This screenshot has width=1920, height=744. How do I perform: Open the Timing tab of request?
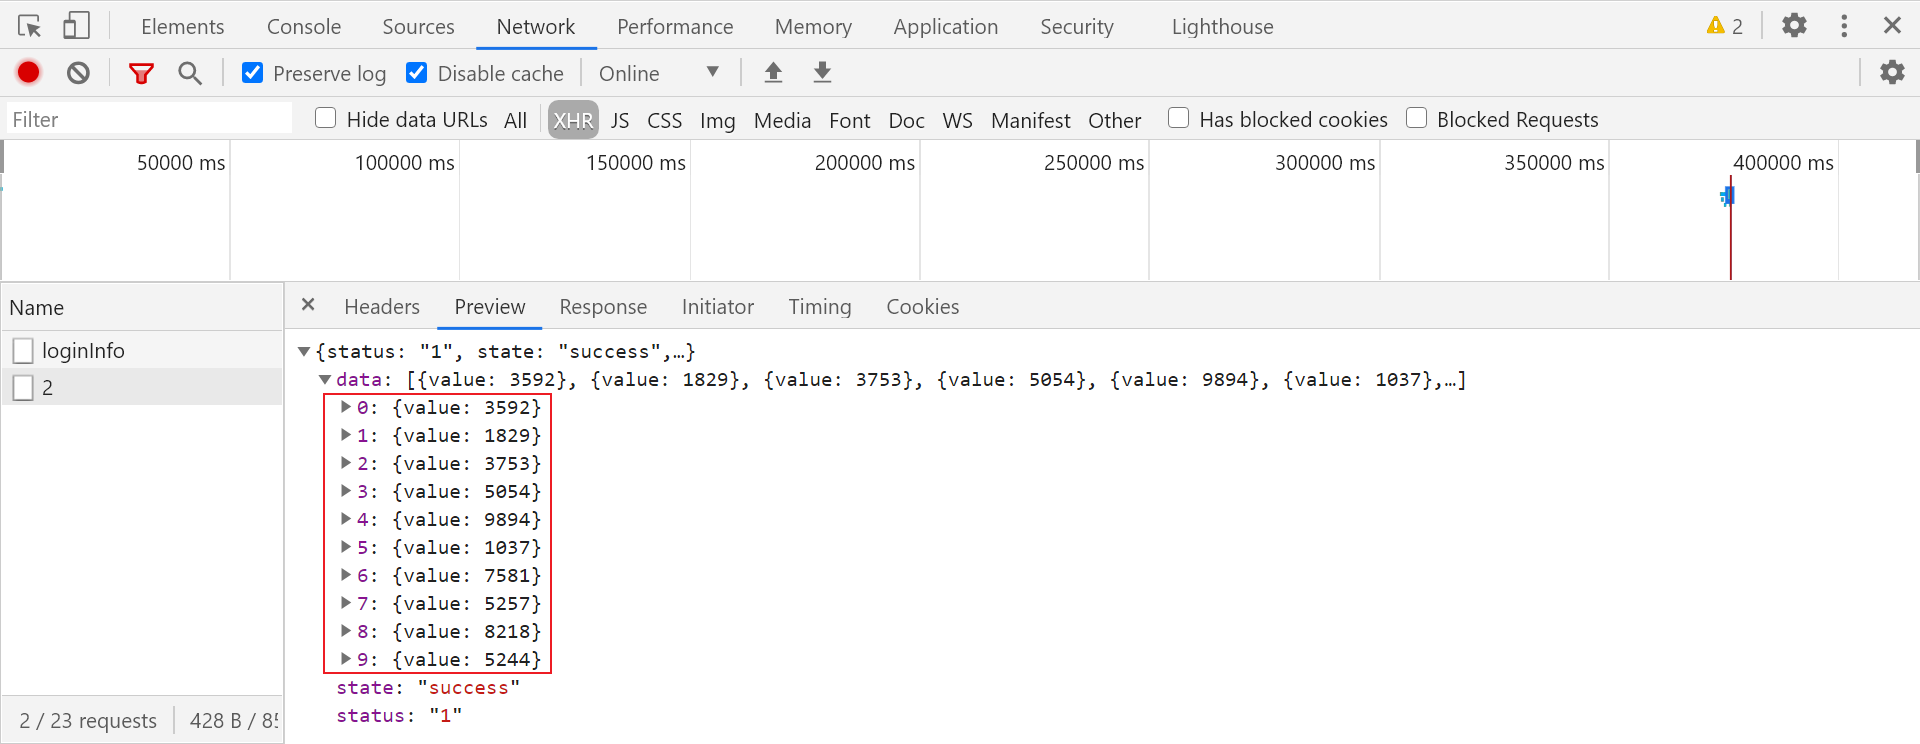(x=820, y=307)
